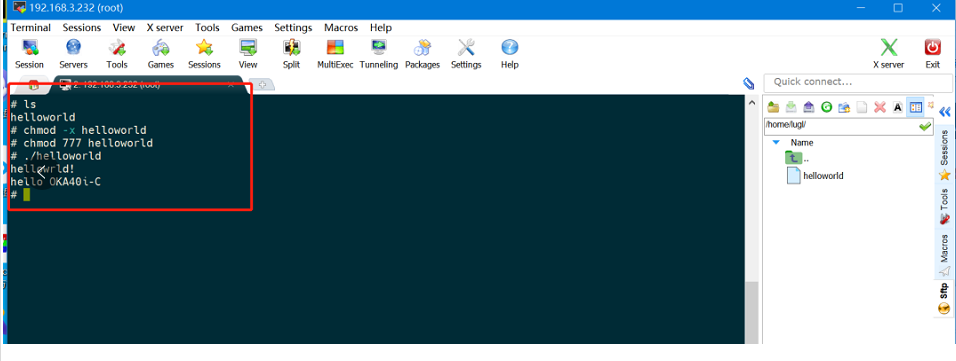Select the helloworld file in SFTP list
Image resolution: width=956 pixels, height=361 pixels.
(815, 176)
